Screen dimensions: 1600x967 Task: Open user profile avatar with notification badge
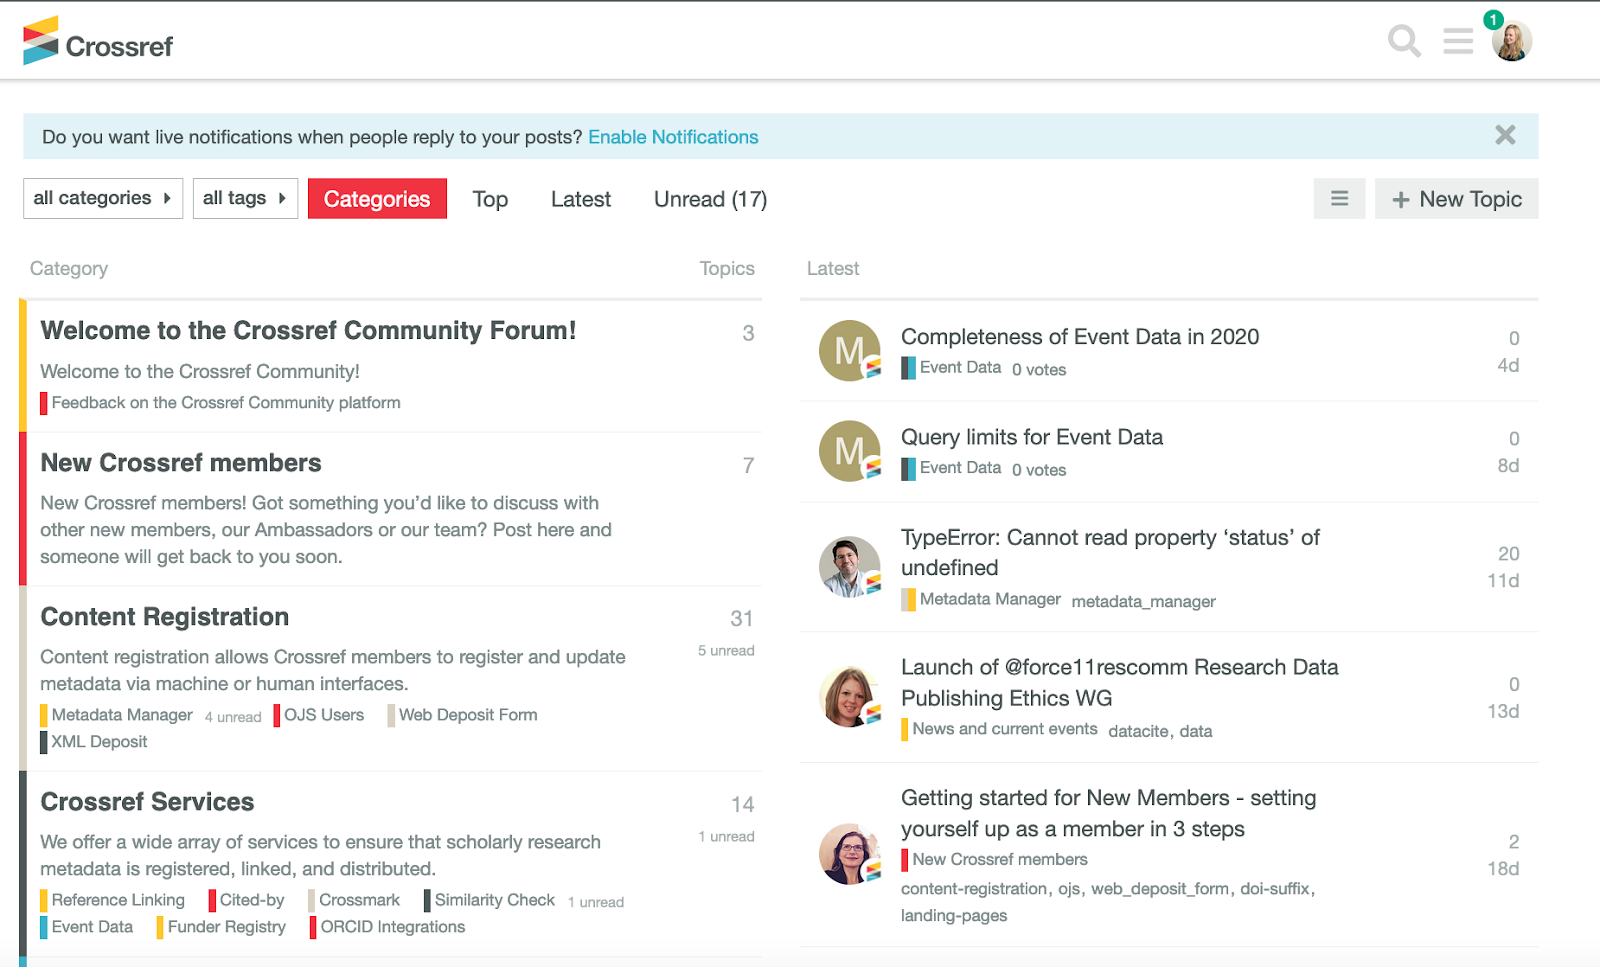click(x=1511, y=42)
